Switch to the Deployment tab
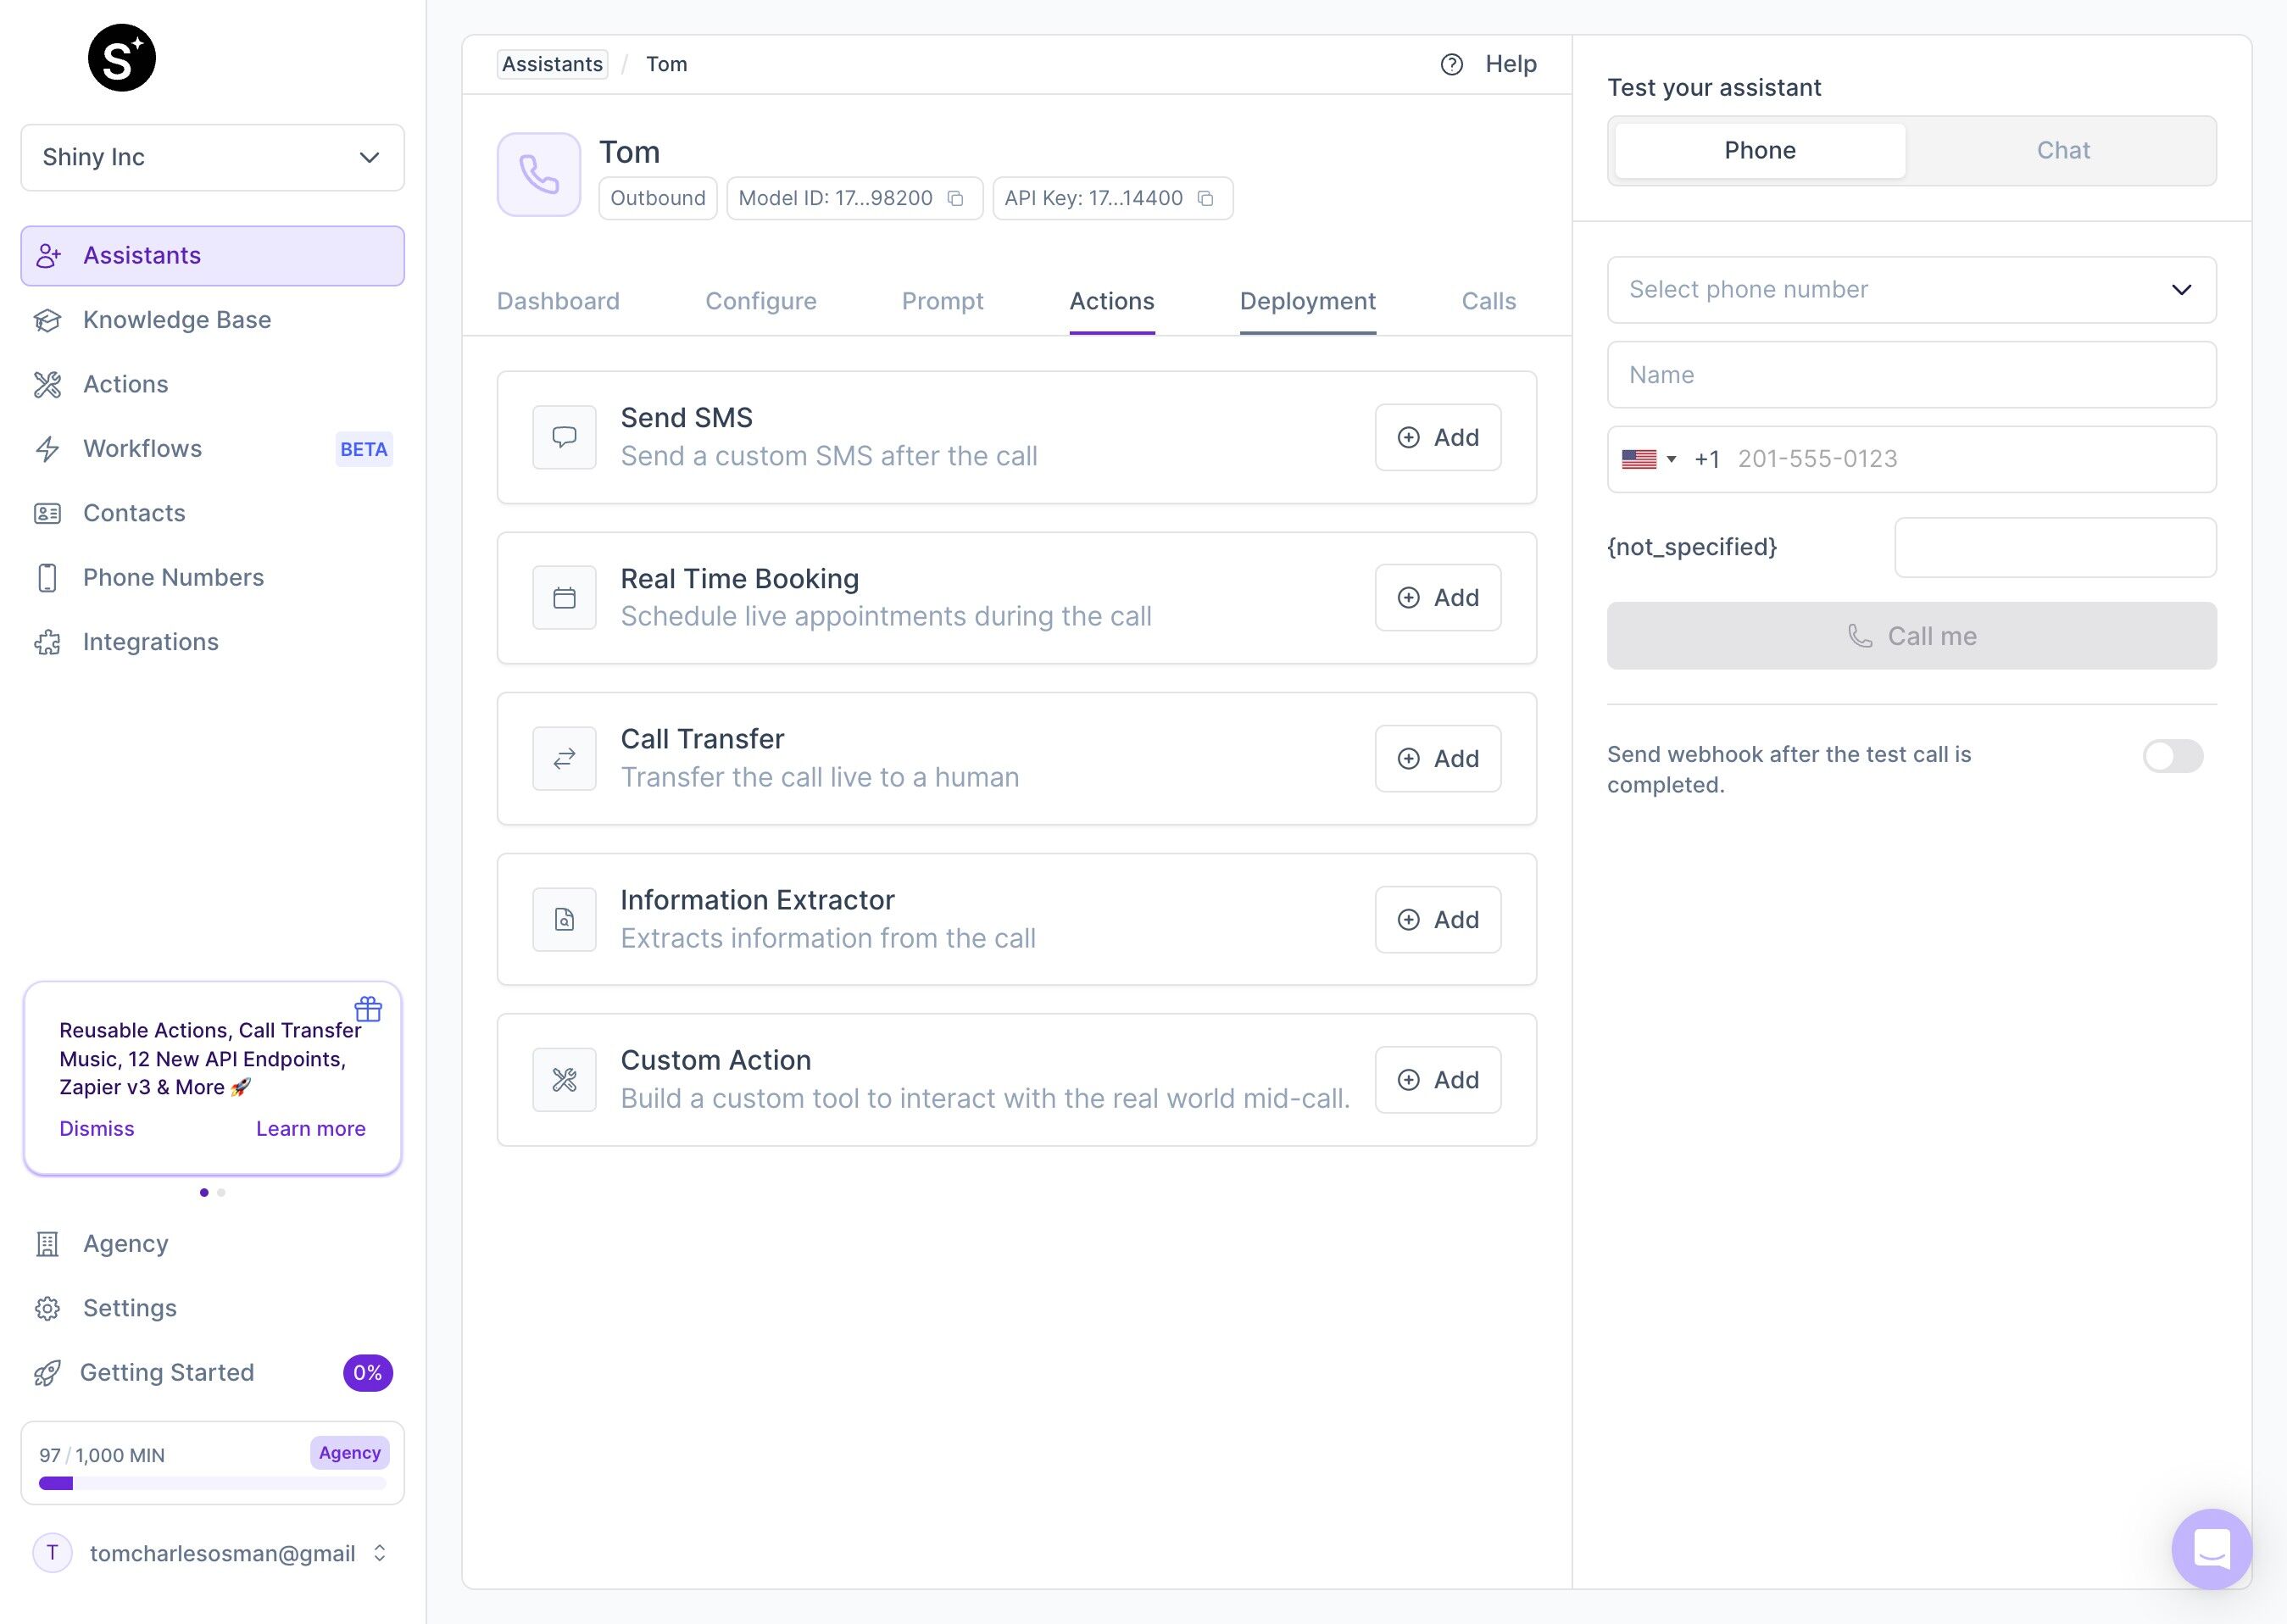Image resolution: width=2287 pixels, height=1624 pixels. click(x=1308, y=299)
